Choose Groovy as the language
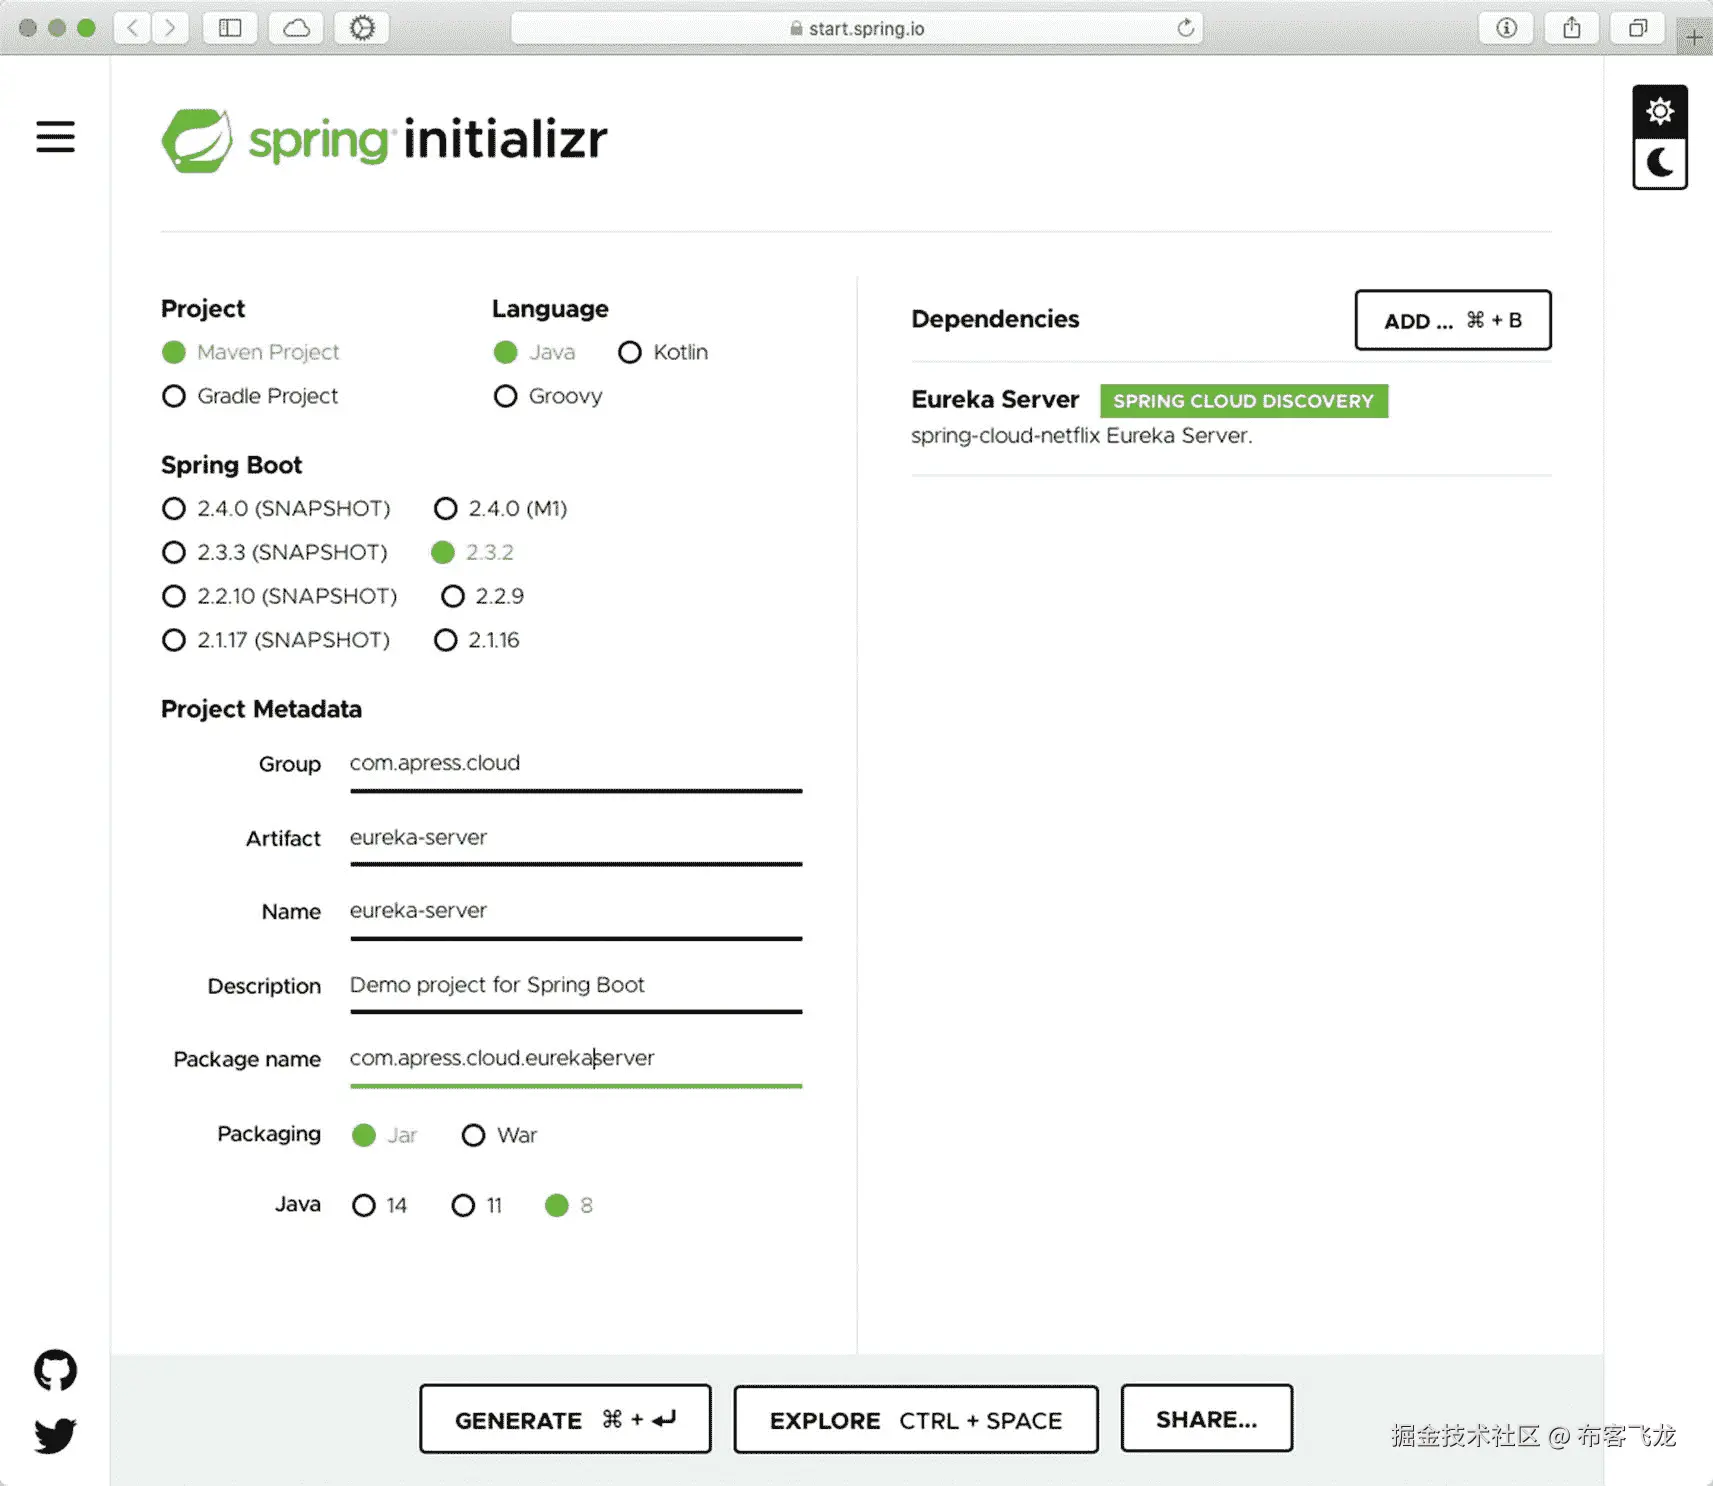 [x=548, y=396]
